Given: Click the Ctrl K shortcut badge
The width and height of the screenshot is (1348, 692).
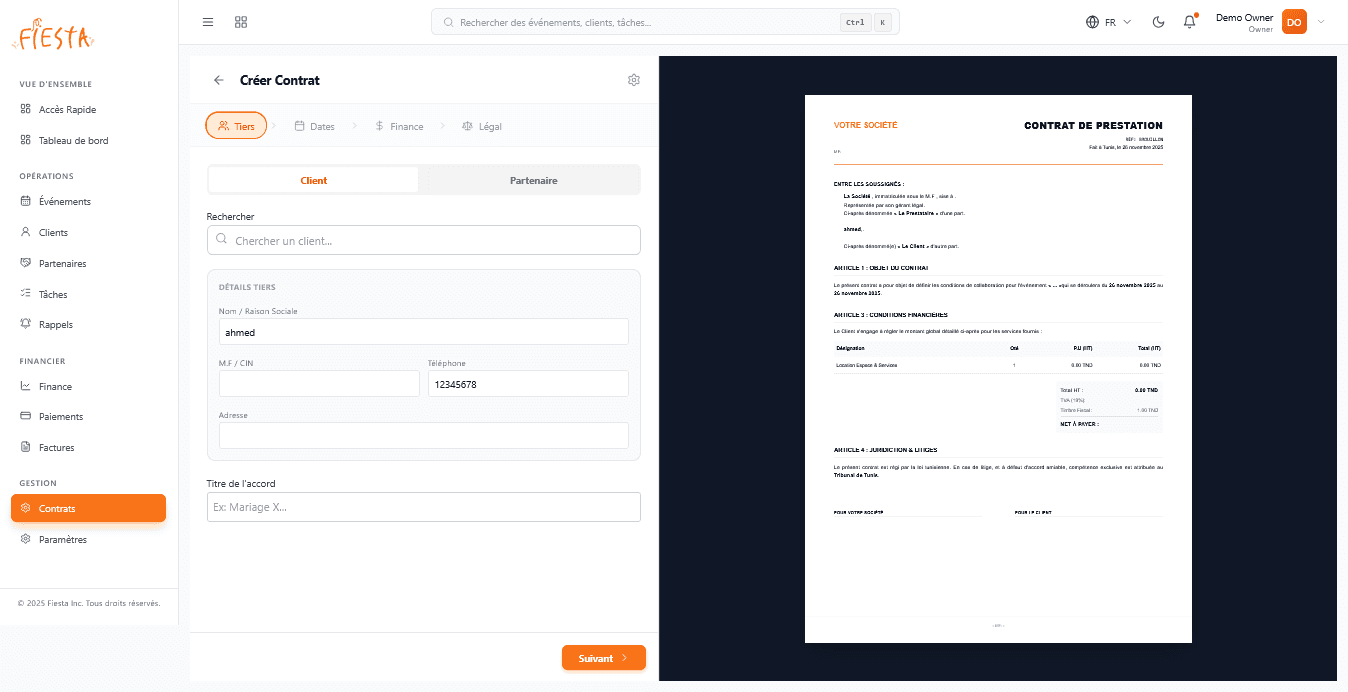Looking at the screenshot, I should coord(866,22).
